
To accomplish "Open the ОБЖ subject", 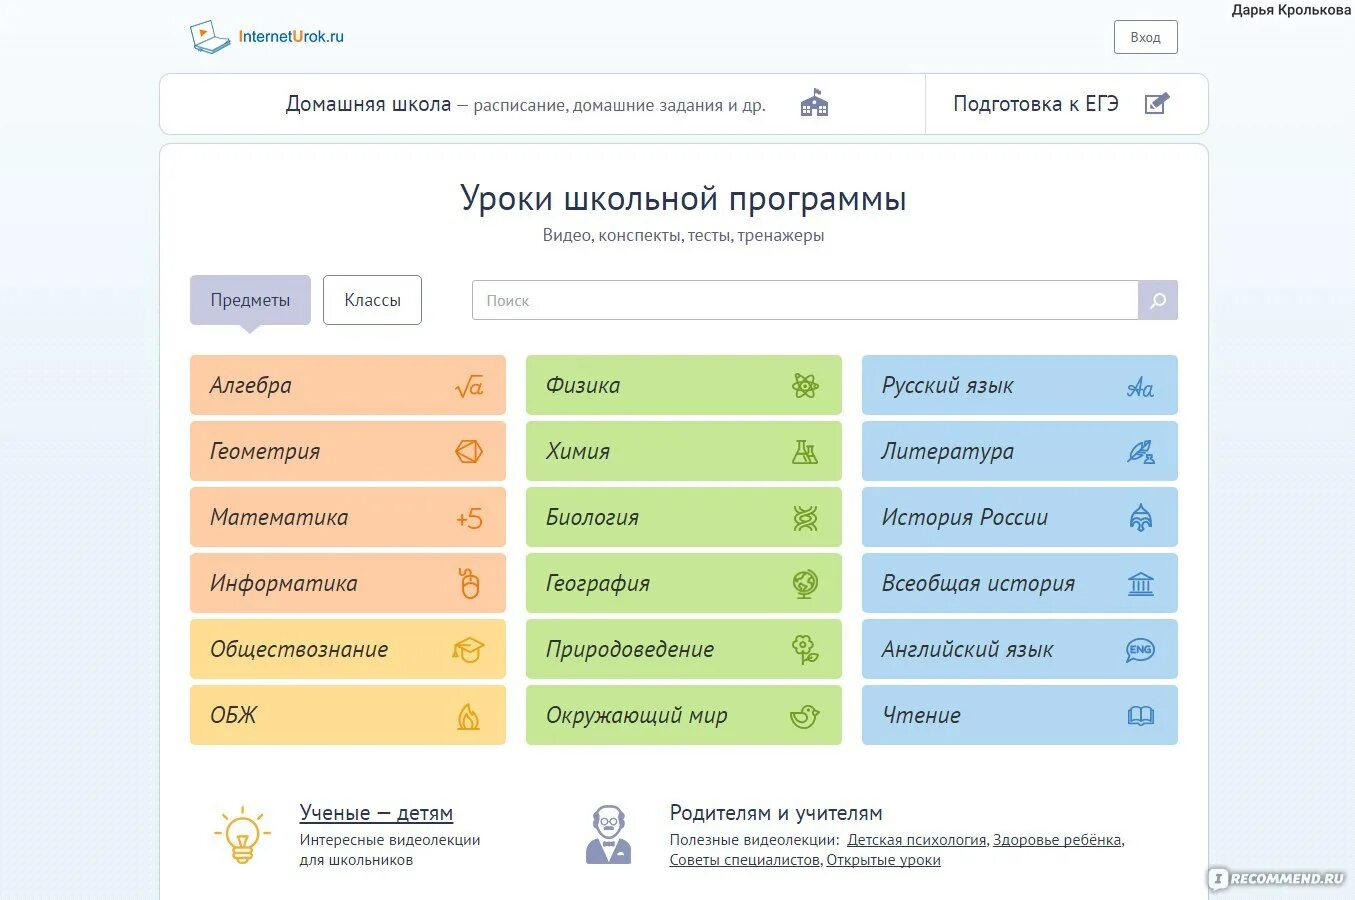I will pos(348,715).
